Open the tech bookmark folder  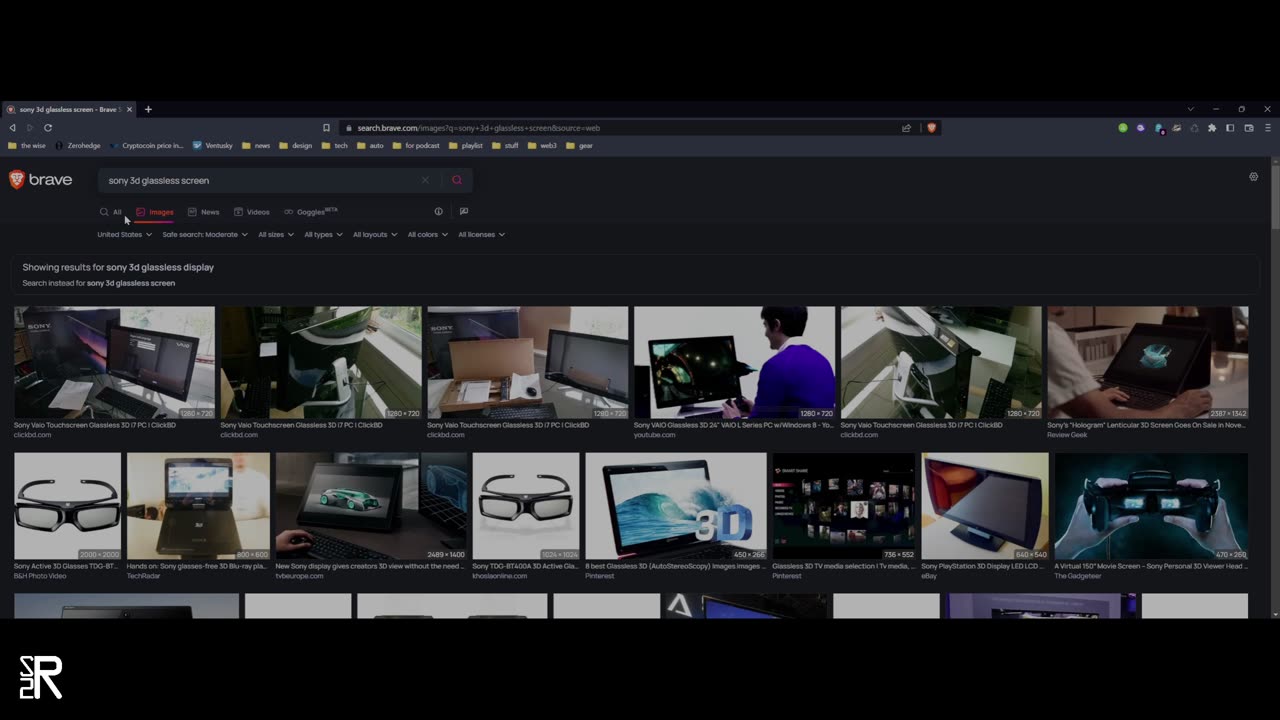click(x=335, y=146)
